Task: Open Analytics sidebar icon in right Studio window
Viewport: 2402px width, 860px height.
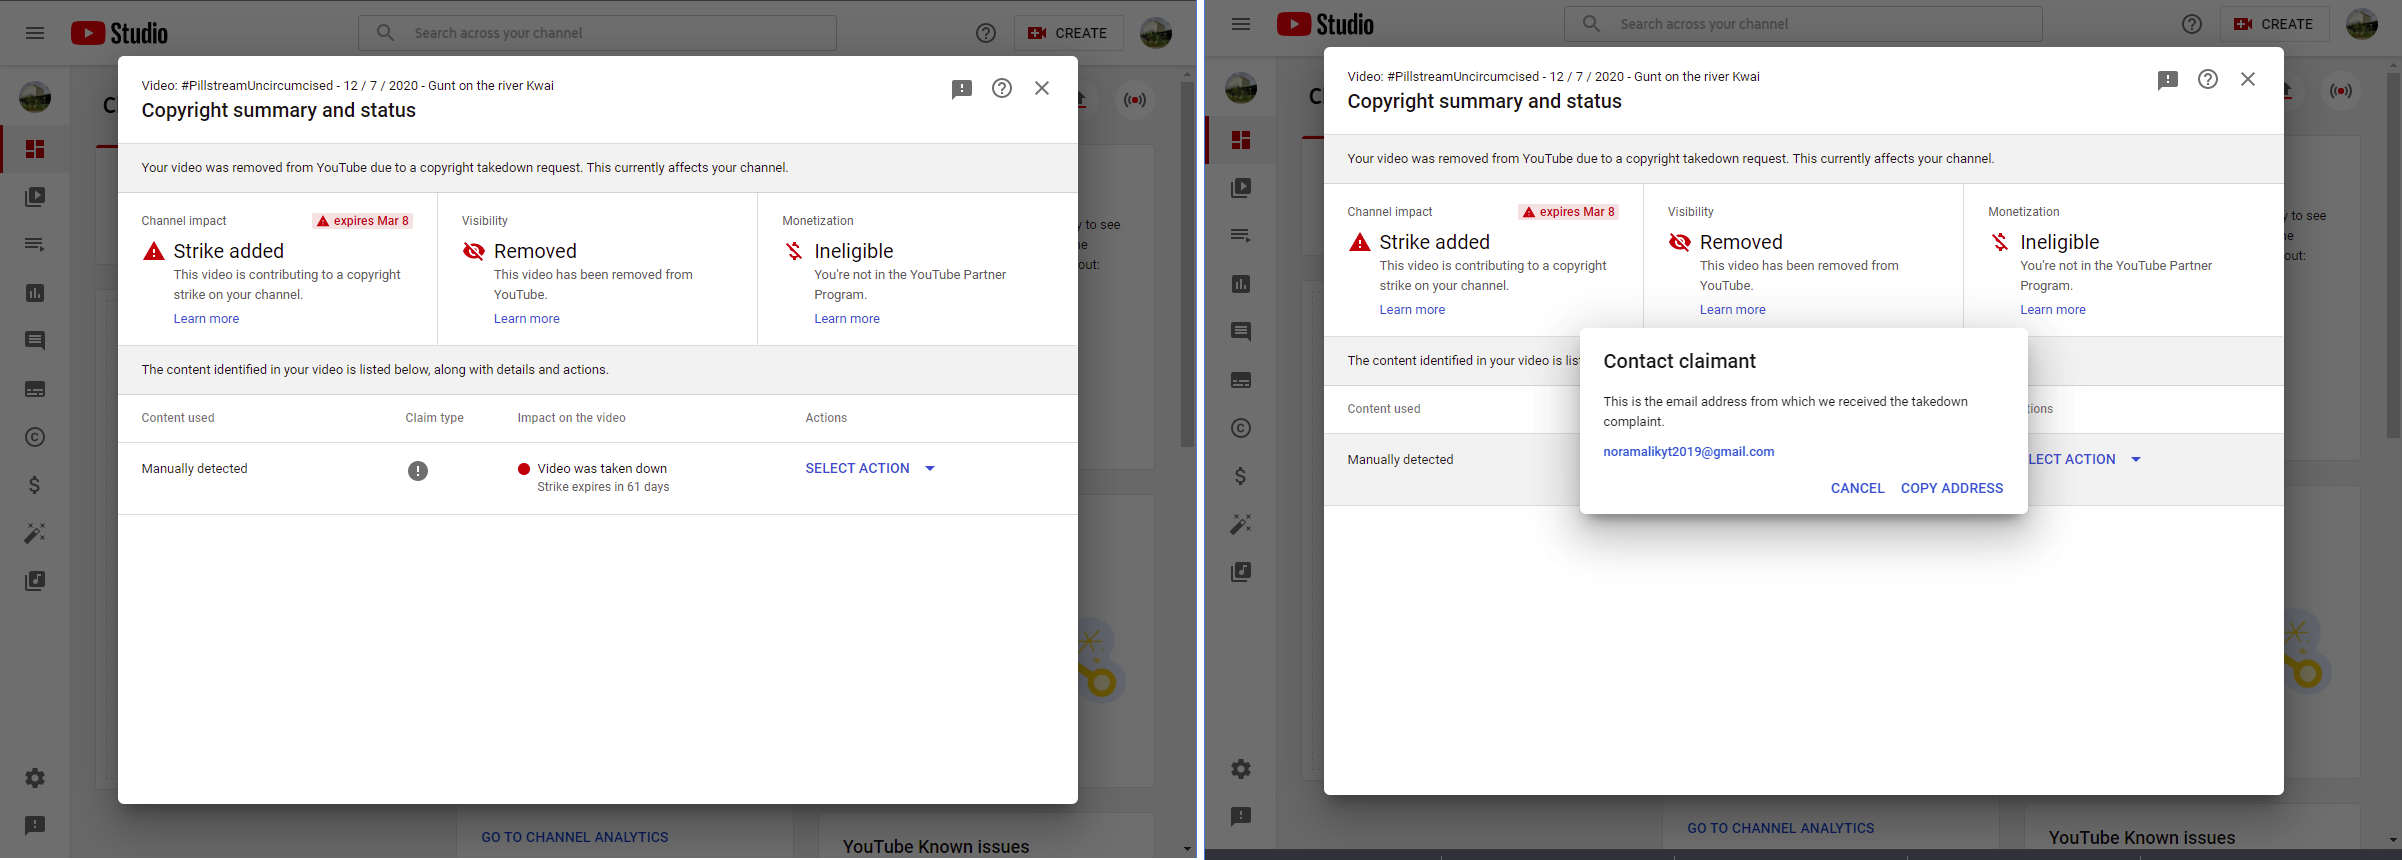Action: click(x=1241, y=284)
